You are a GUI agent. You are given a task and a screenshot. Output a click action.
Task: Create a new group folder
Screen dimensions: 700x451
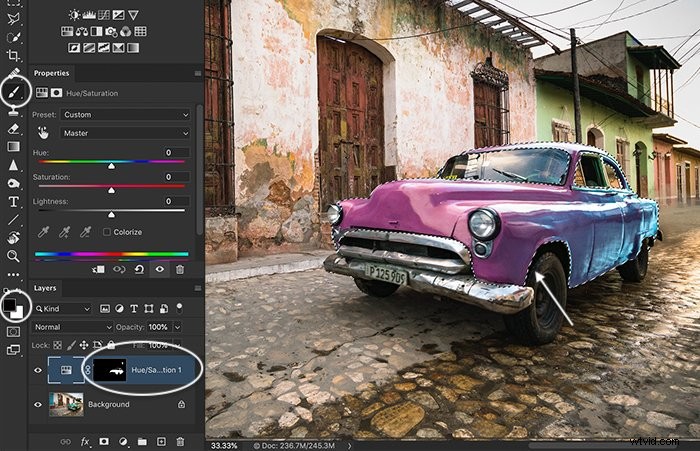142,442
